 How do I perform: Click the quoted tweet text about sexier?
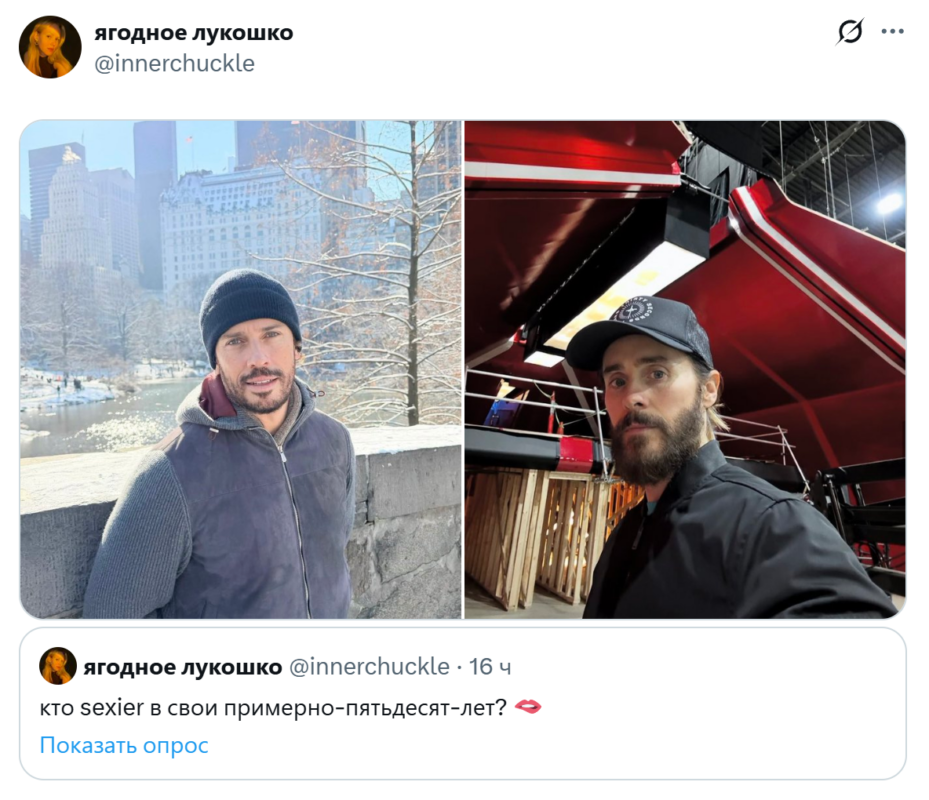(273, 707)
